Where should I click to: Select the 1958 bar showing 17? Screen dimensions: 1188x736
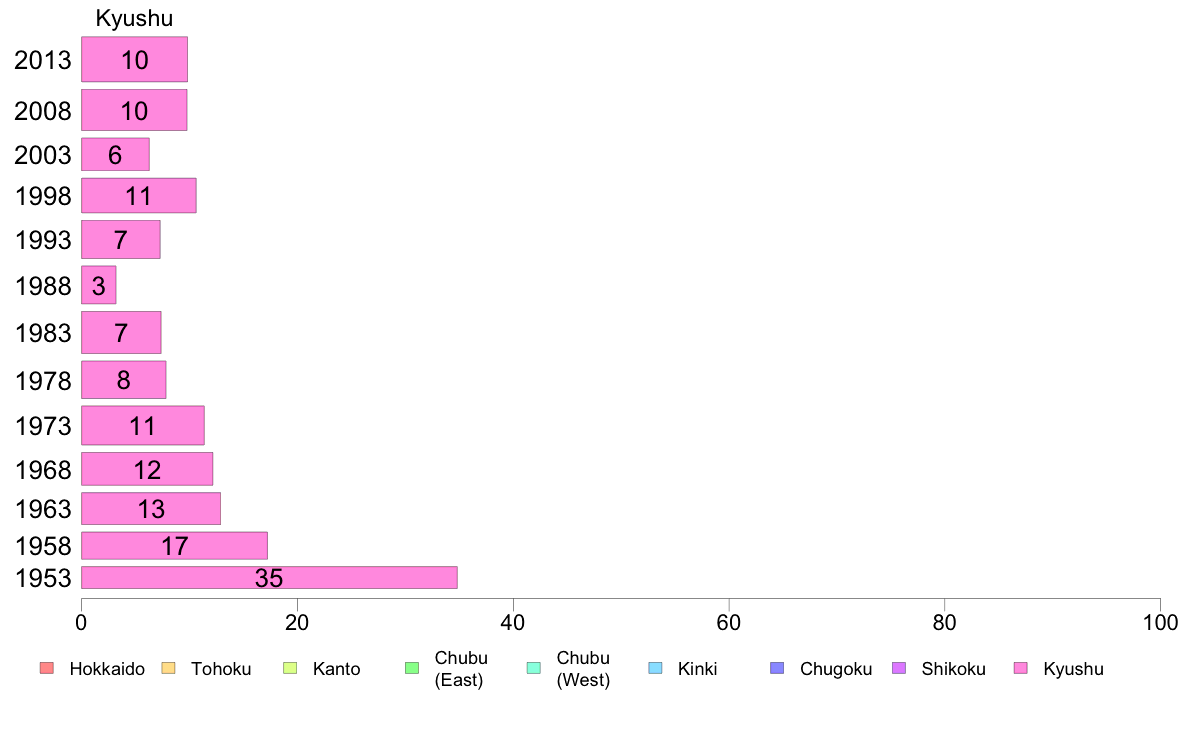(174, 546)
